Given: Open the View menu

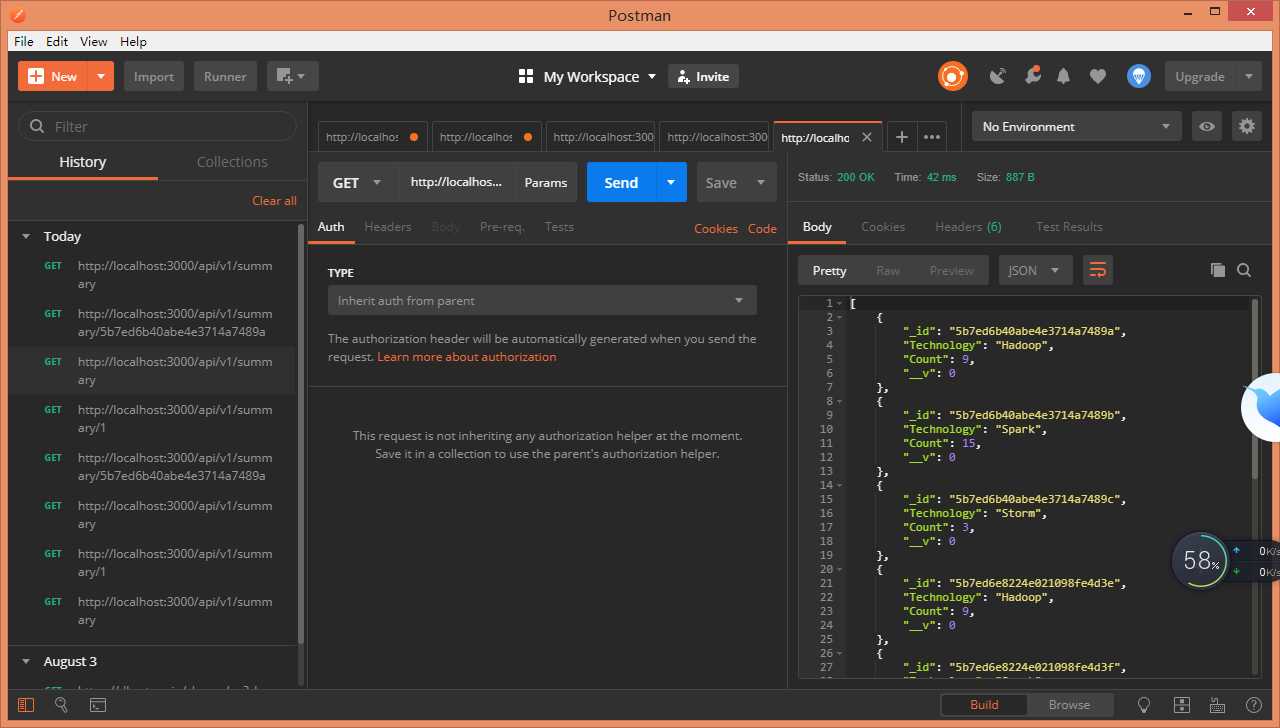Looking at the screenshot, I should click(94, 41).
